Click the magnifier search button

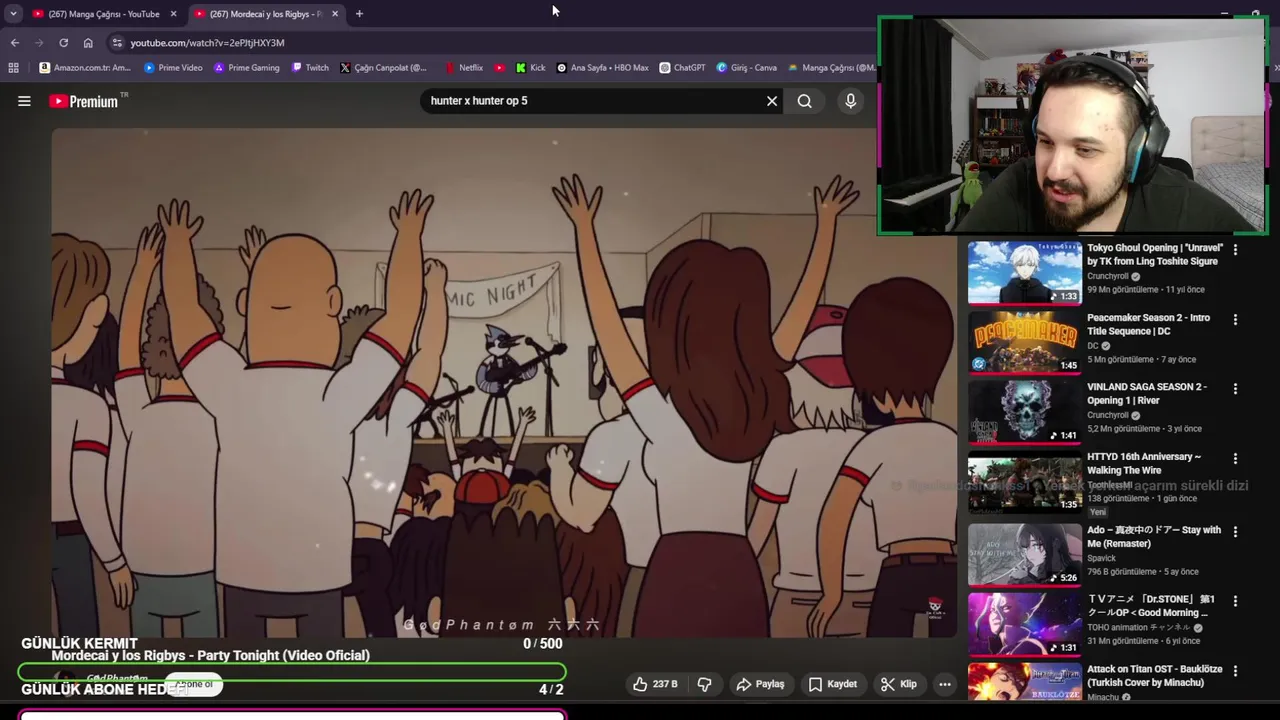(x=805, y=101)
